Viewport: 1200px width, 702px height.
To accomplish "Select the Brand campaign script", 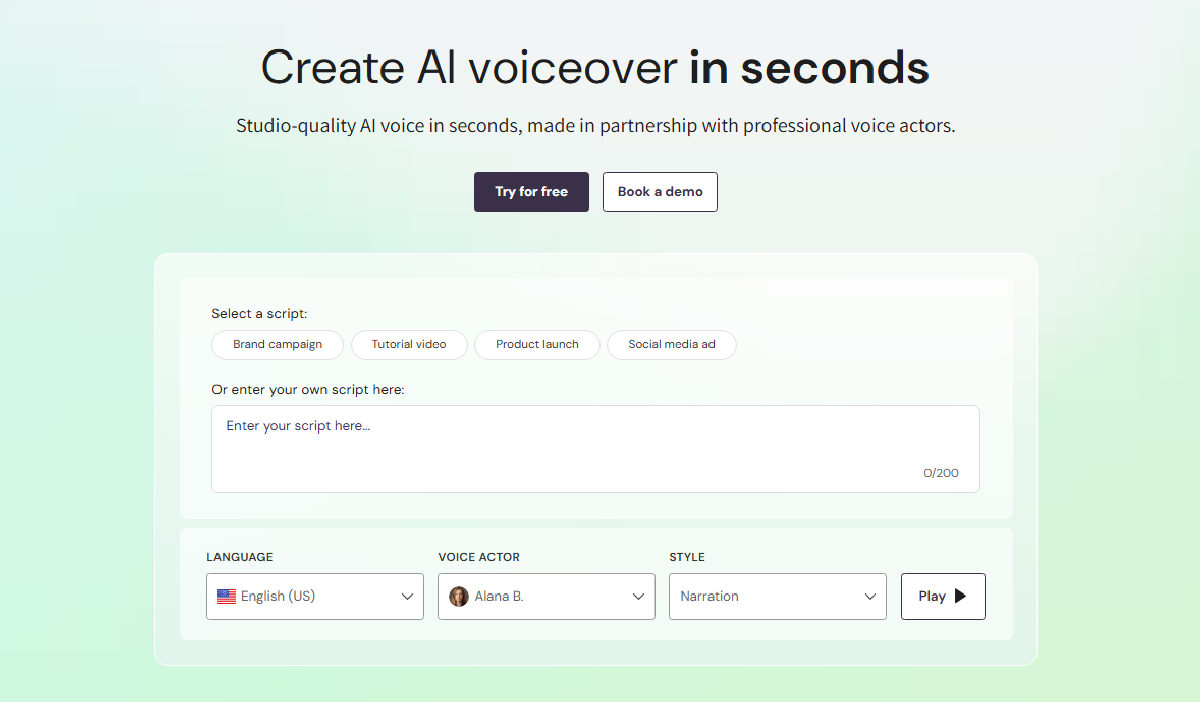I will click(x=277, y=344).
